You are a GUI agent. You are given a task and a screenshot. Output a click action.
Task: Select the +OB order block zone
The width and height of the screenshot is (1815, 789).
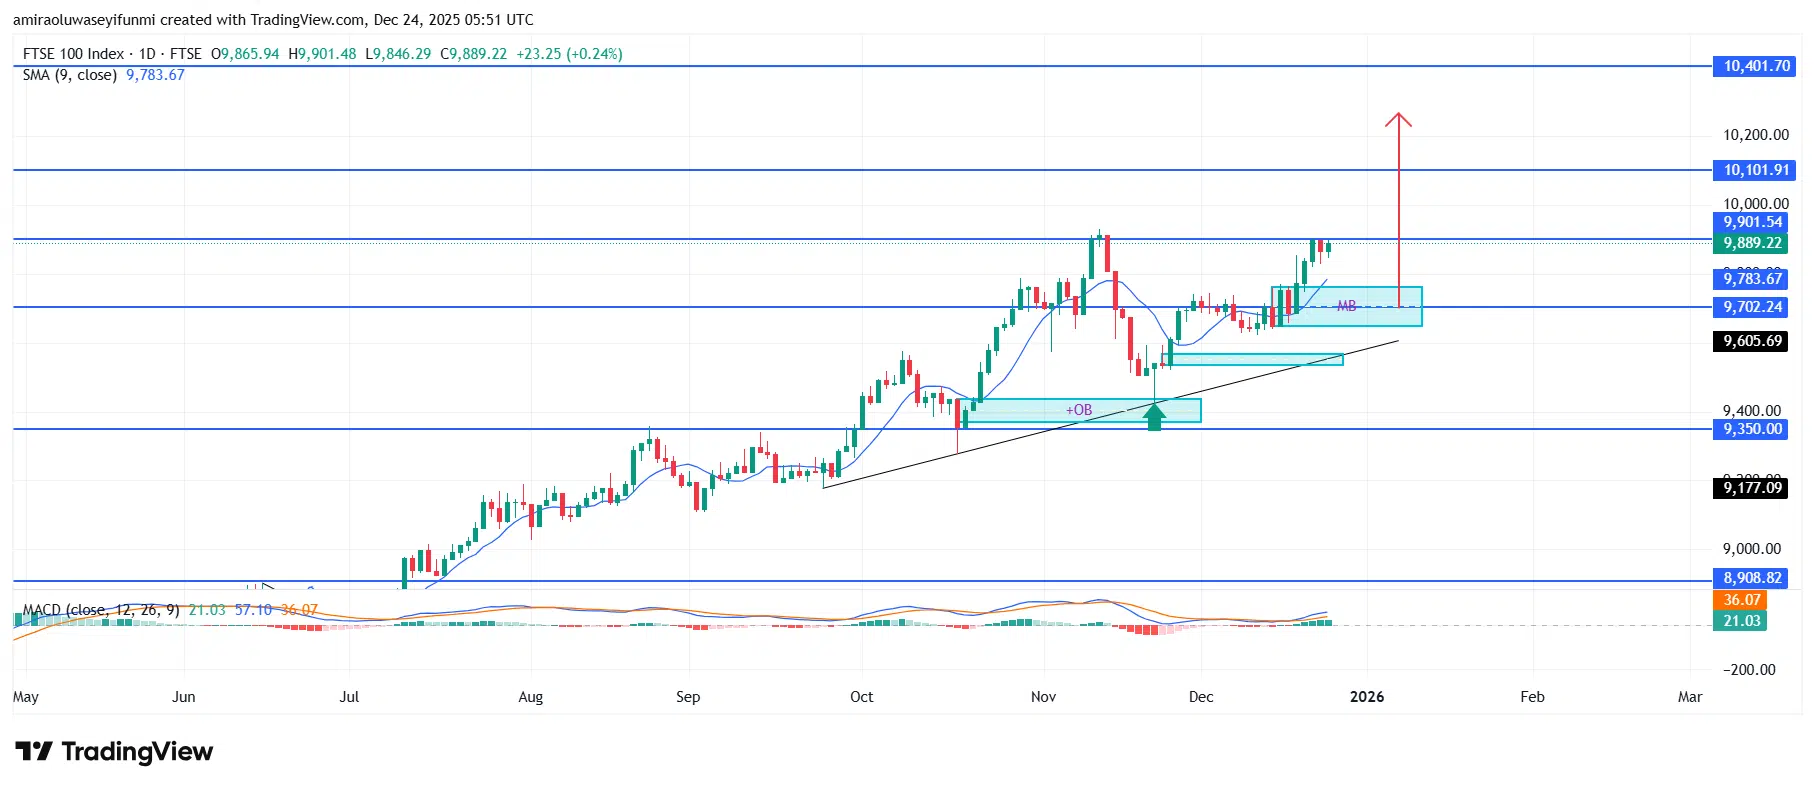tap(1078, 410)
